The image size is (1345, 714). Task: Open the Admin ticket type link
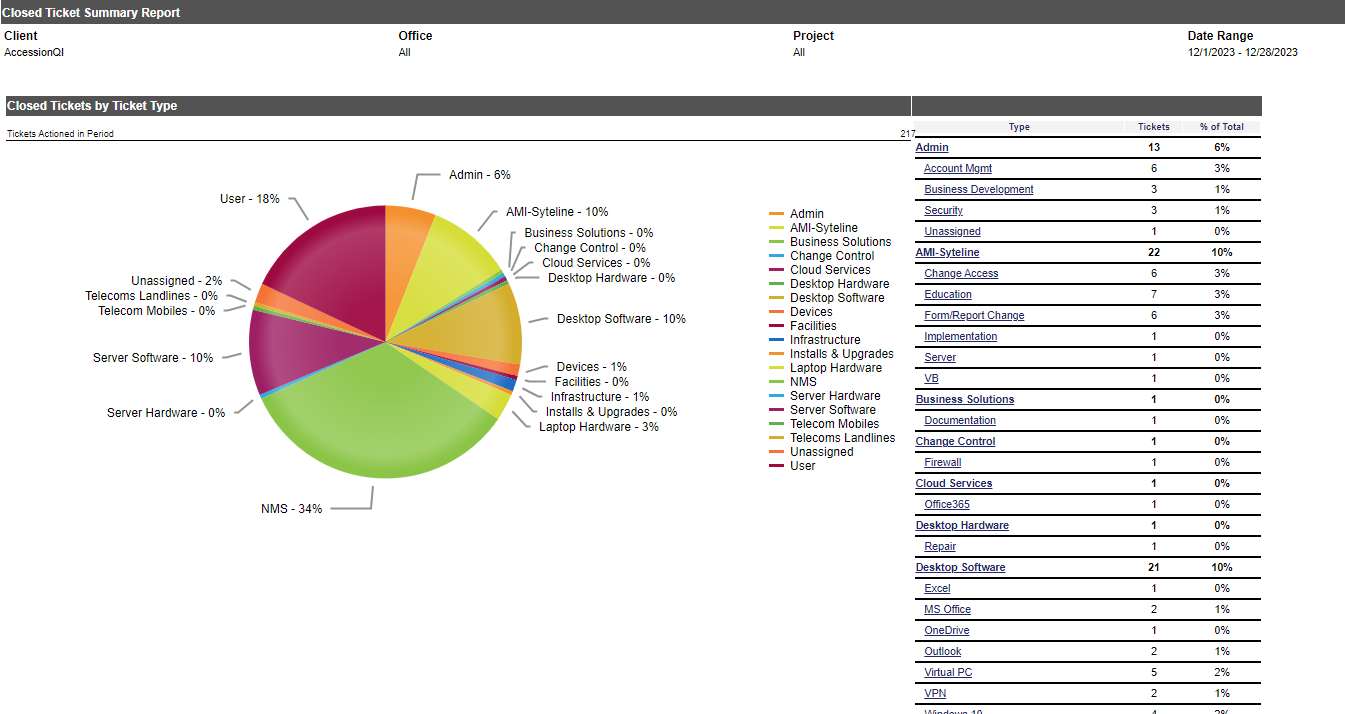(932, 147)
